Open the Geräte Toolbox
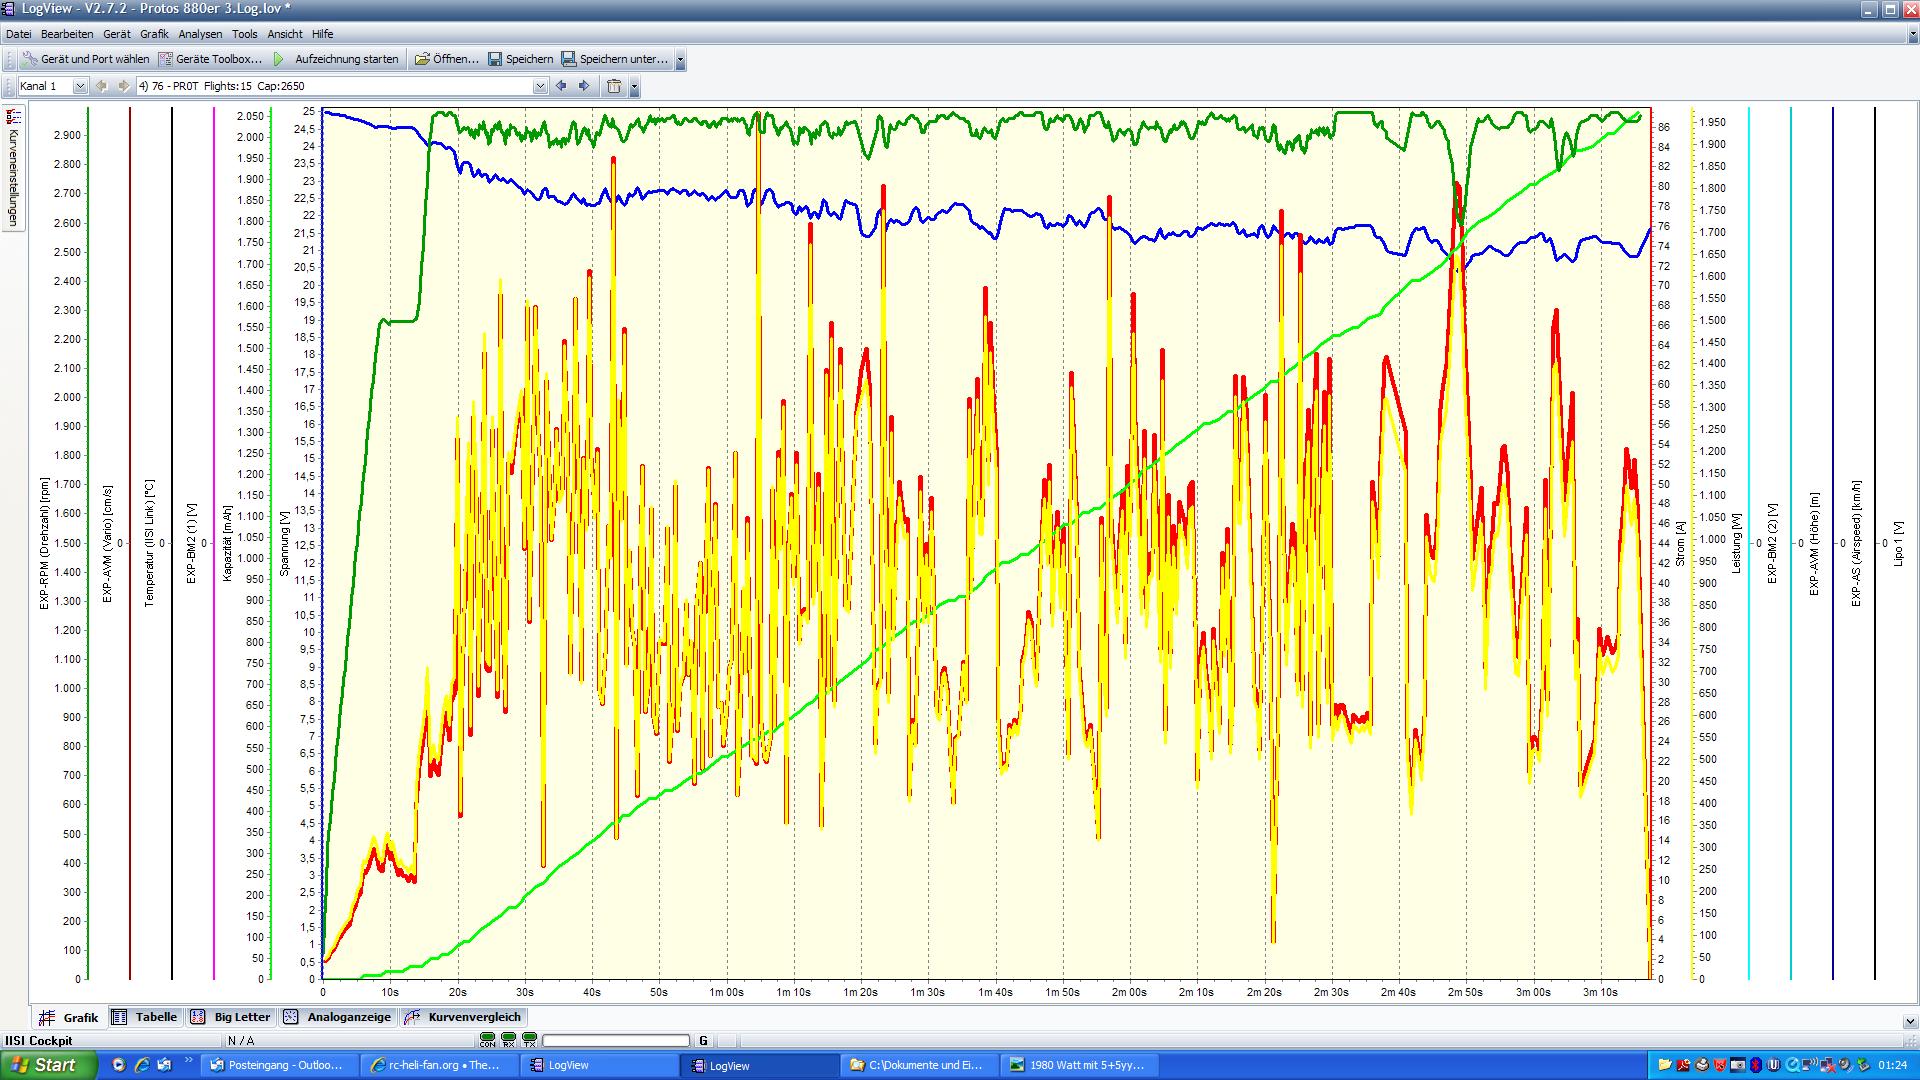 coord(211,59)
